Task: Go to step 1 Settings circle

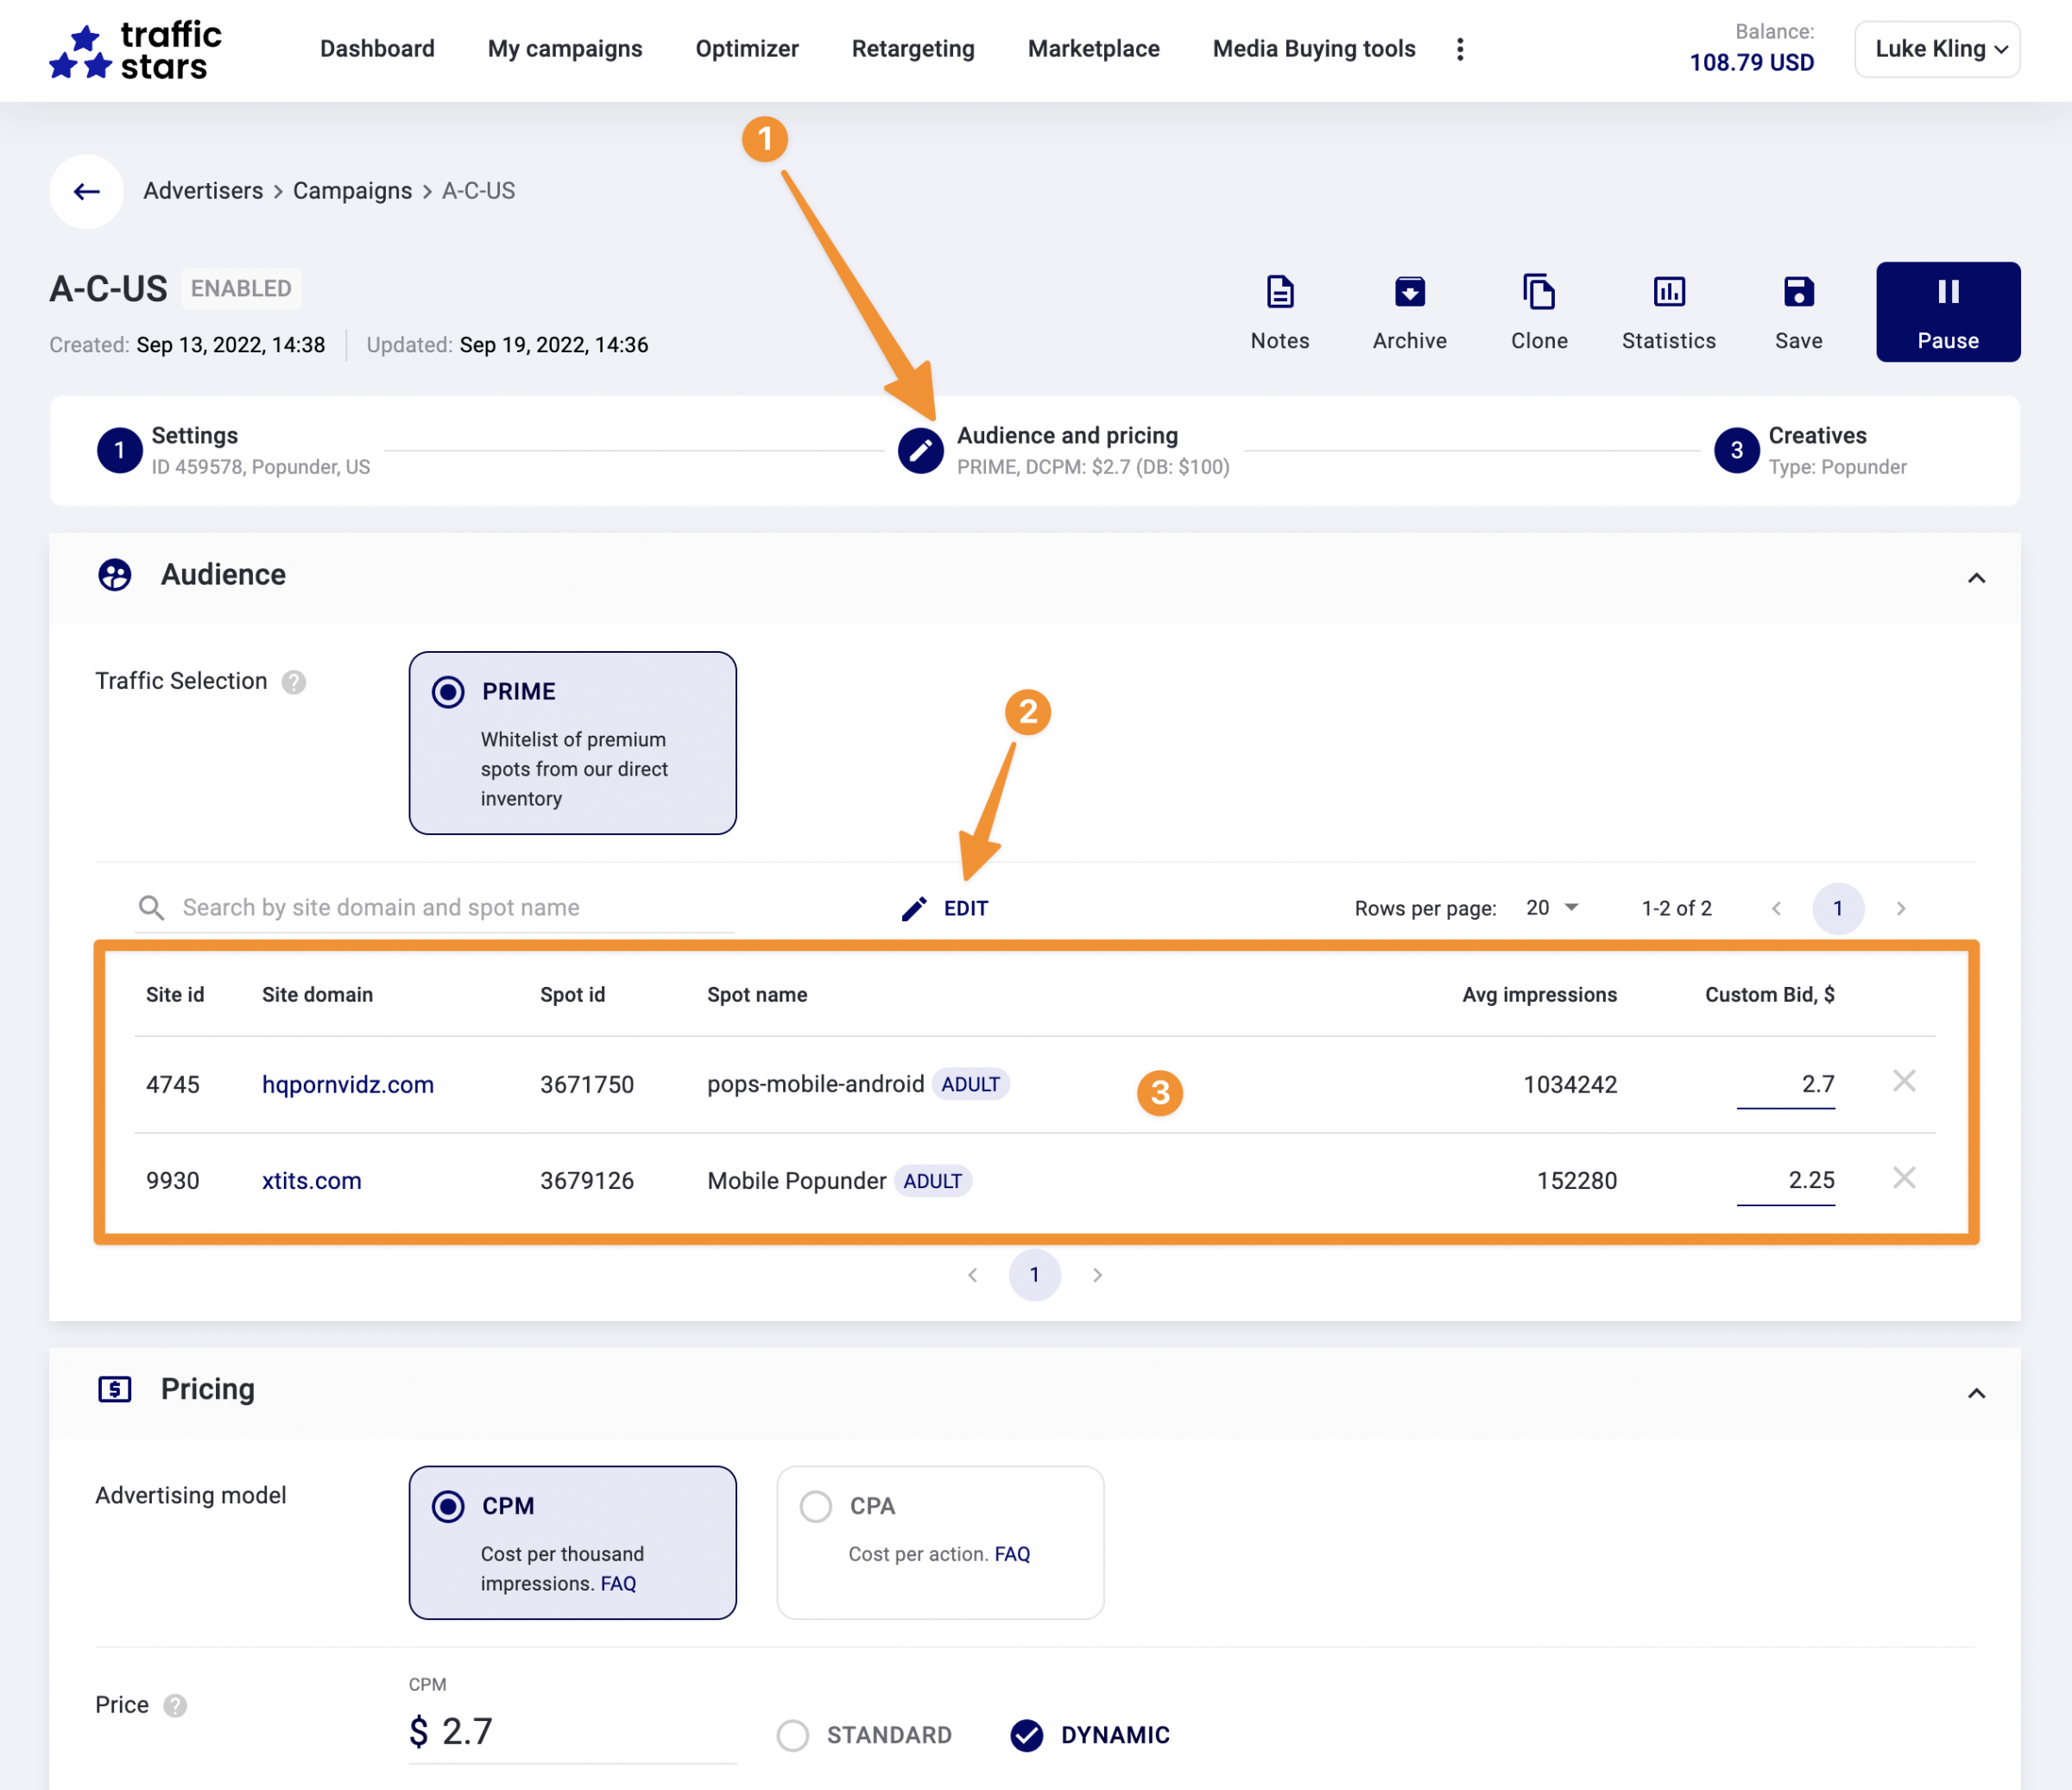Action: tap(119, 450)
